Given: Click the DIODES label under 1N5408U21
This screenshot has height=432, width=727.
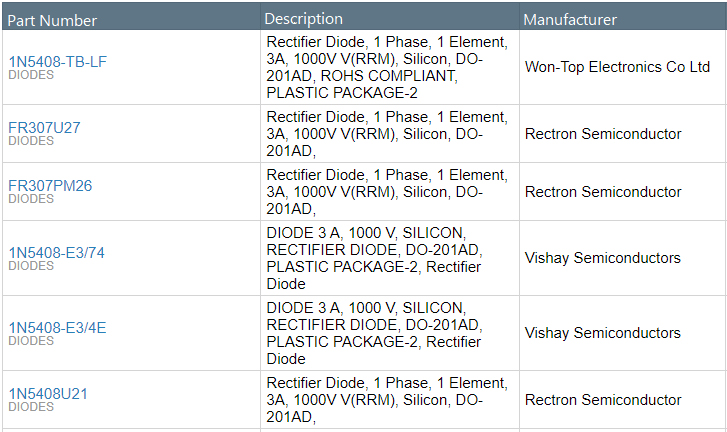Looking at the screenshot, I should point(31,407).
